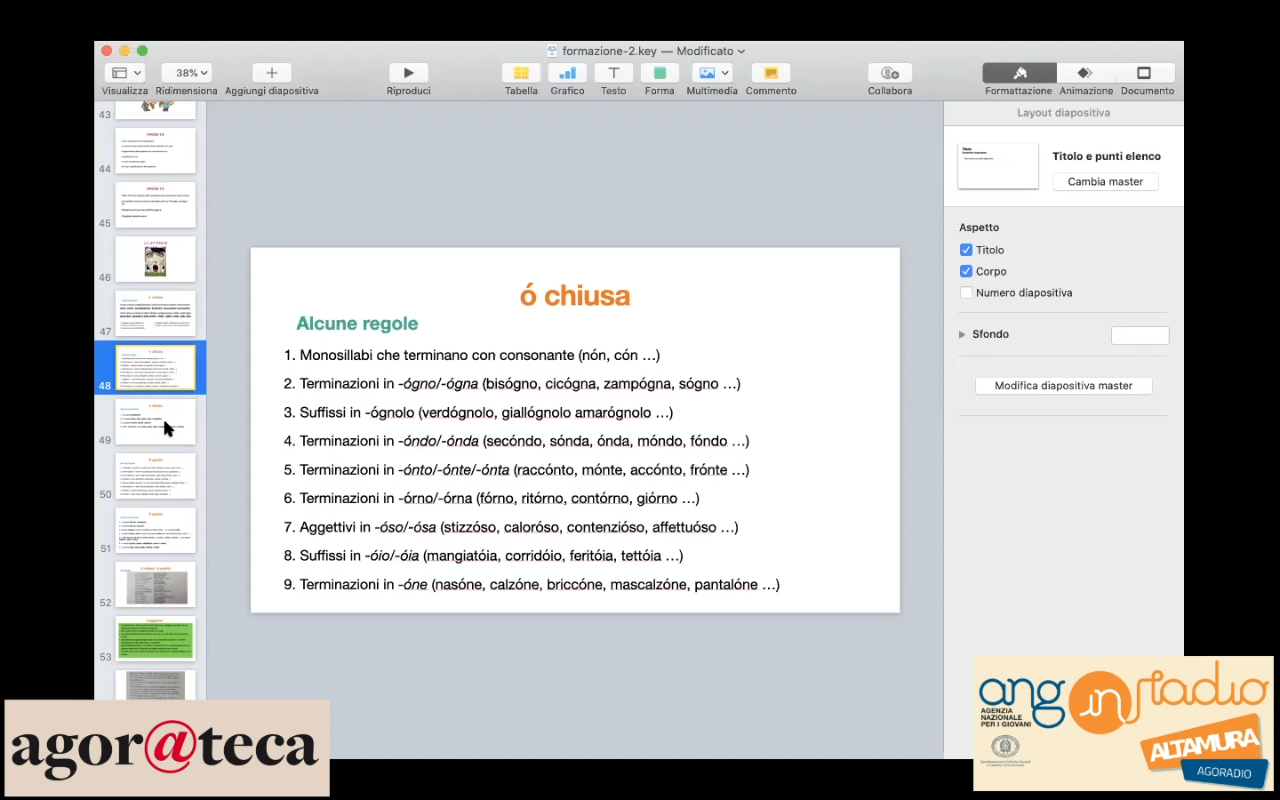Select slide 47 thumbnail
Image resolution: width=1280 pixels, height=800 pixels.
155,314
